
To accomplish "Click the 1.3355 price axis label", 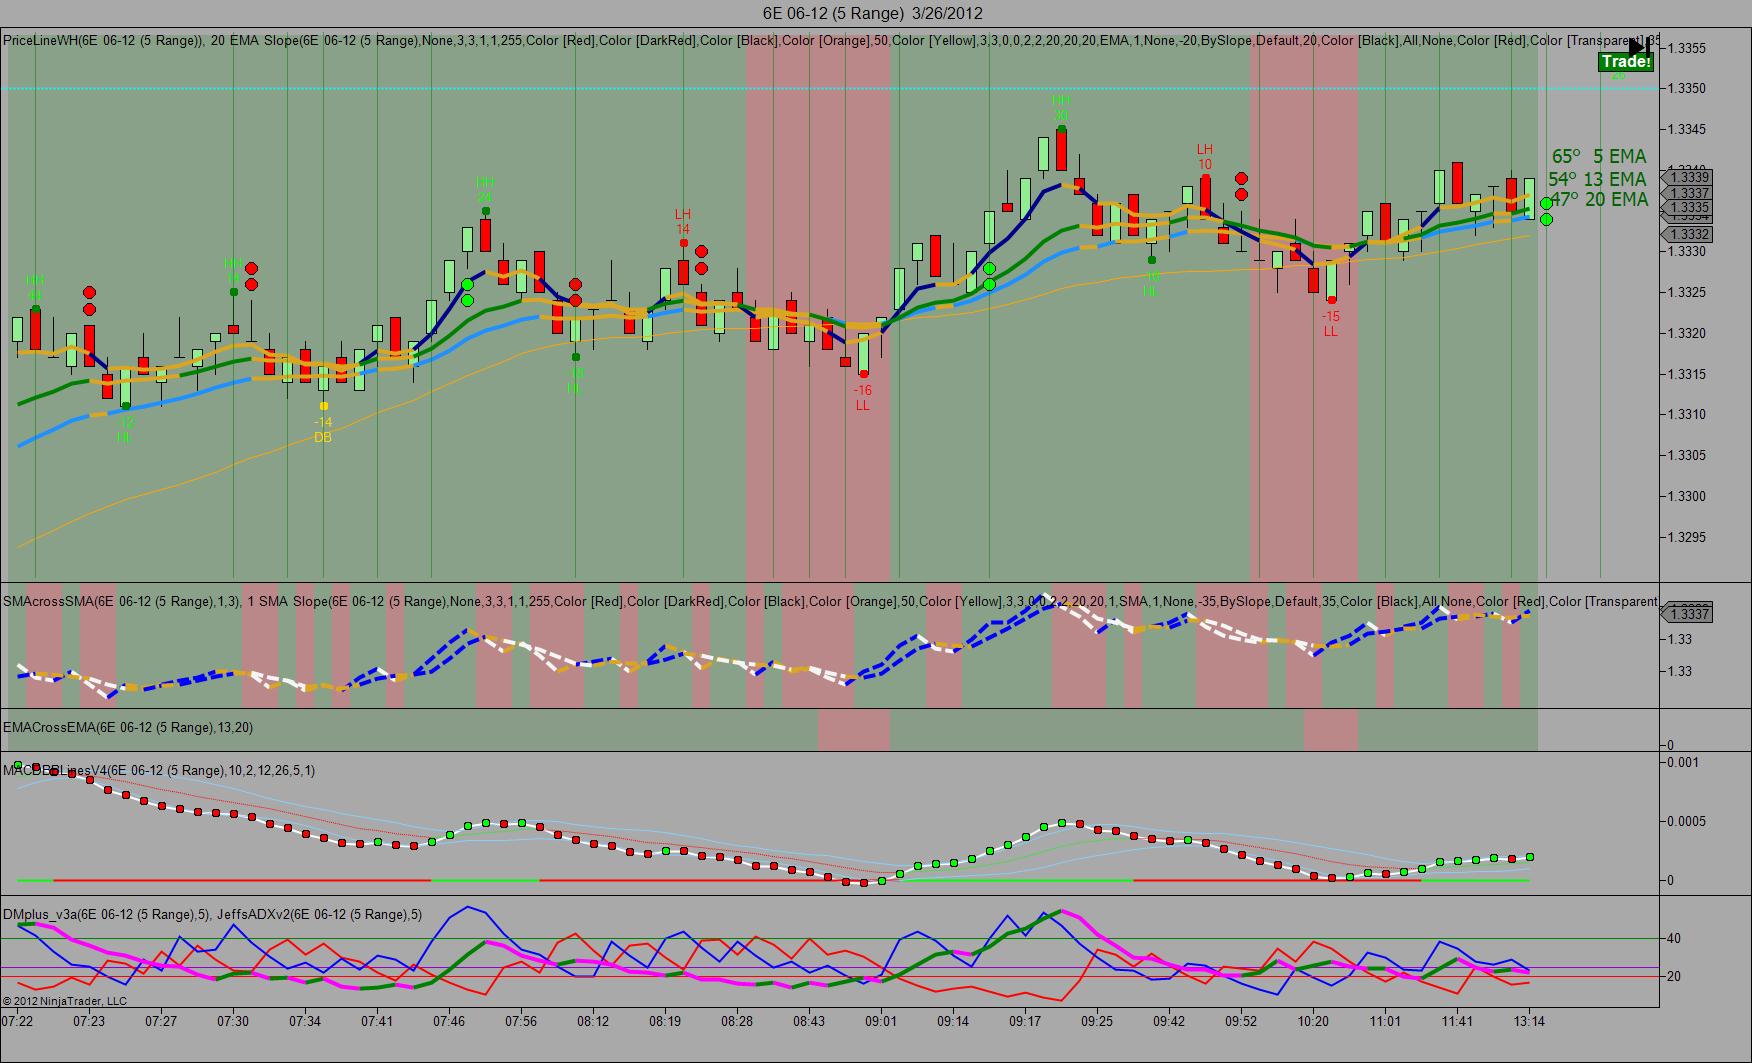I will [1686, 48].
